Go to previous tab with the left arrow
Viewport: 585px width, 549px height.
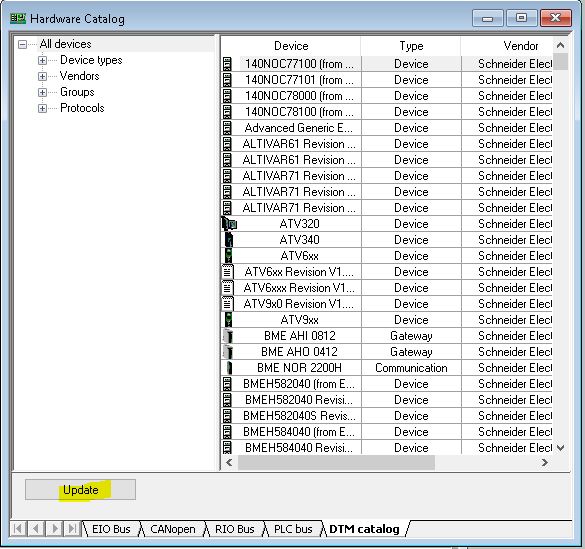(x=35, y=529)
